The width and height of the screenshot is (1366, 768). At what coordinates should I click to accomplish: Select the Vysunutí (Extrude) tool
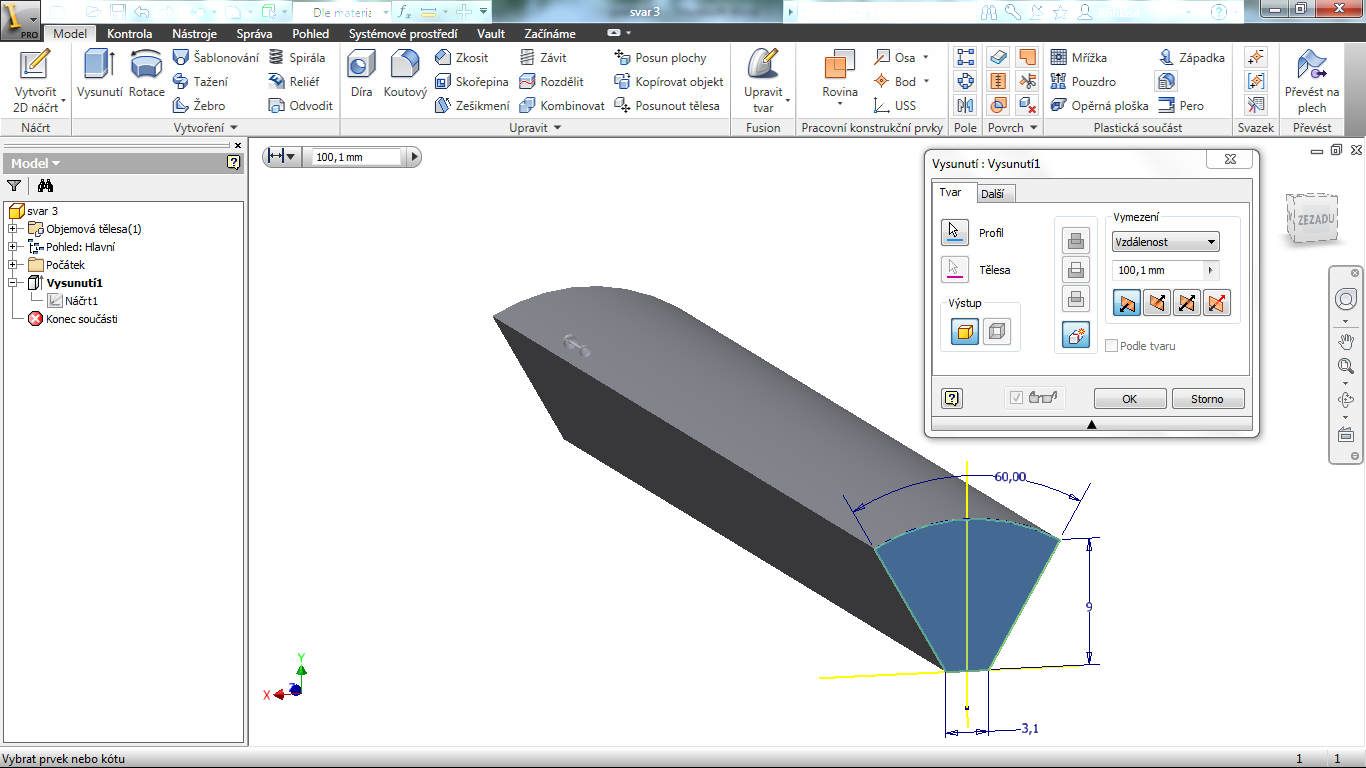point(99,73)
